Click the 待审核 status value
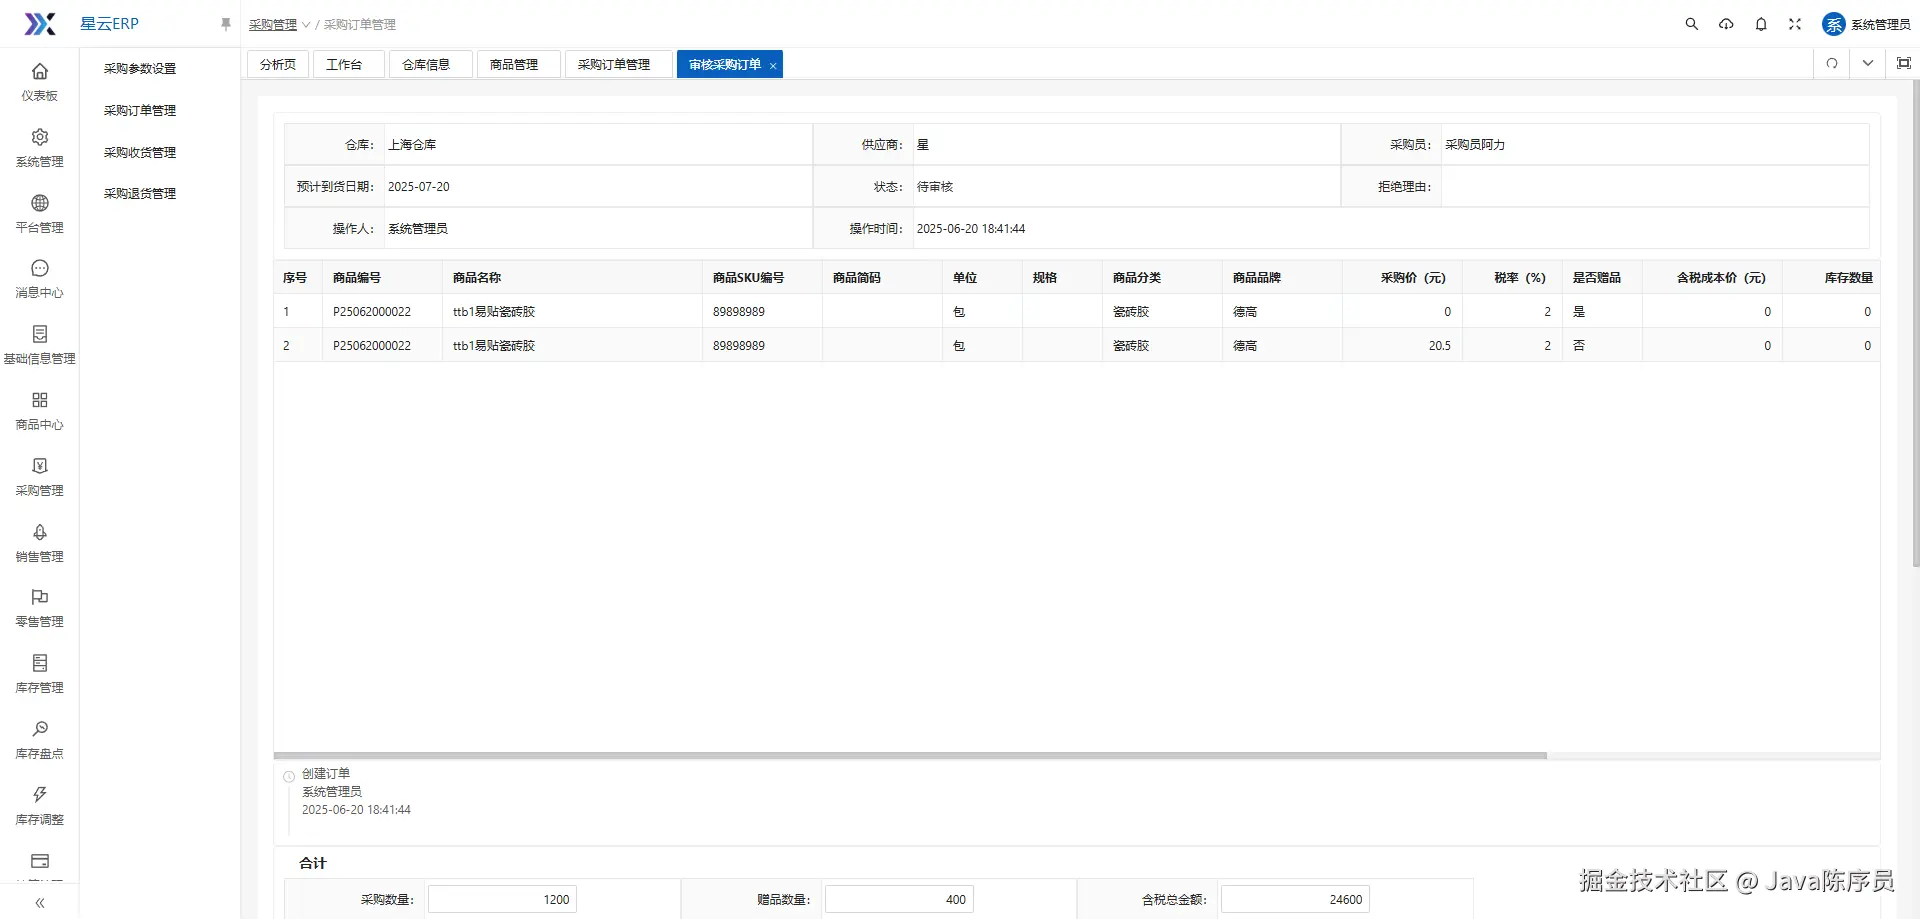The image size is (1920, 919). pos(935,187)
